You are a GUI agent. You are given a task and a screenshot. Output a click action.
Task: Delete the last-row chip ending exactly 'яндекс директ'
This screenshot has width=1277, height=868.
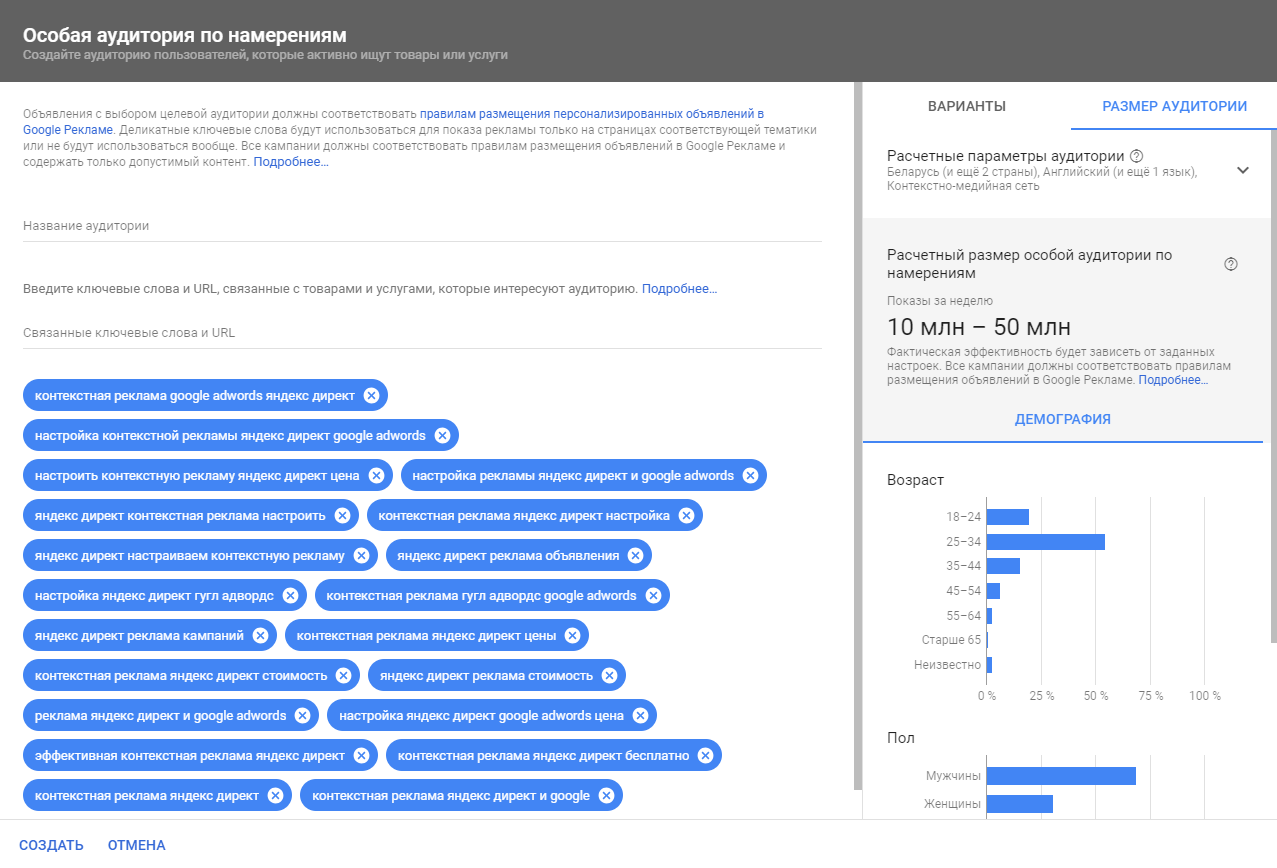[275, 796]
